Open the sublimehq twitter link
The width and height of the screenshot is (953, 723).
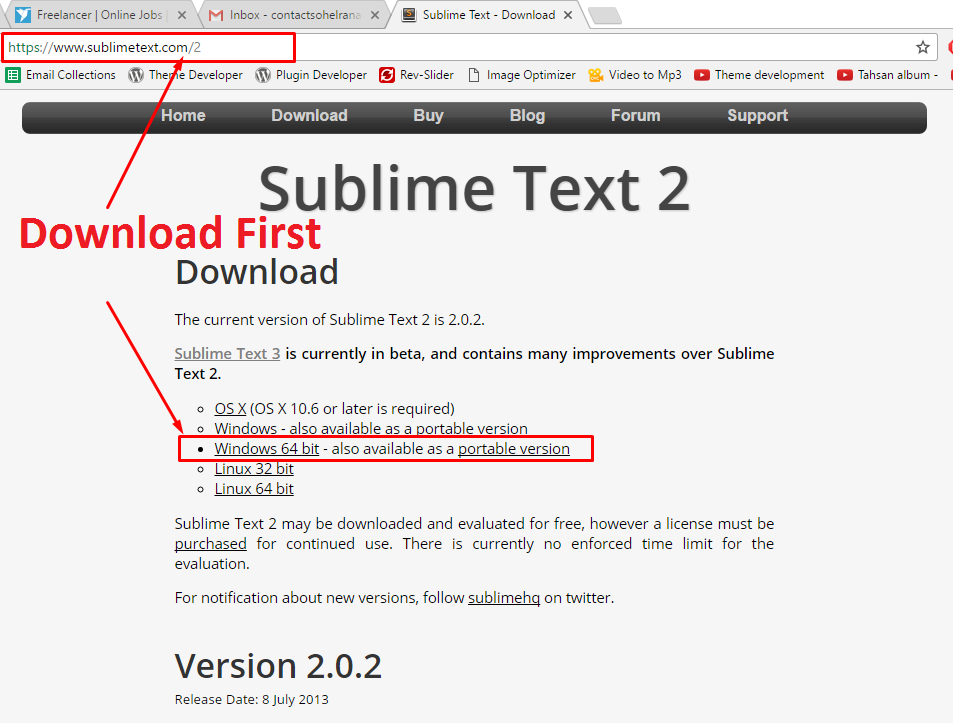504,598
